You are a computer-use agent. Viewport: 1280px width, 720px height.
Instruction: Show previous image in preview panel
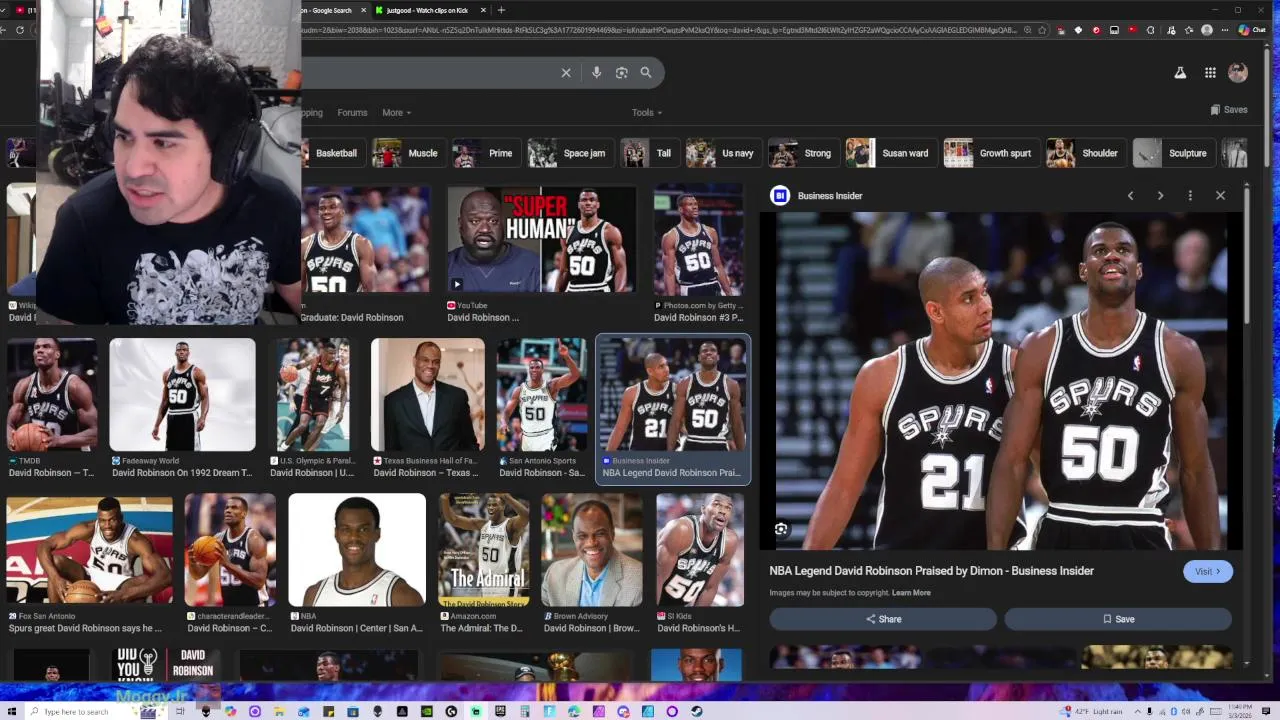[1131, 196]
